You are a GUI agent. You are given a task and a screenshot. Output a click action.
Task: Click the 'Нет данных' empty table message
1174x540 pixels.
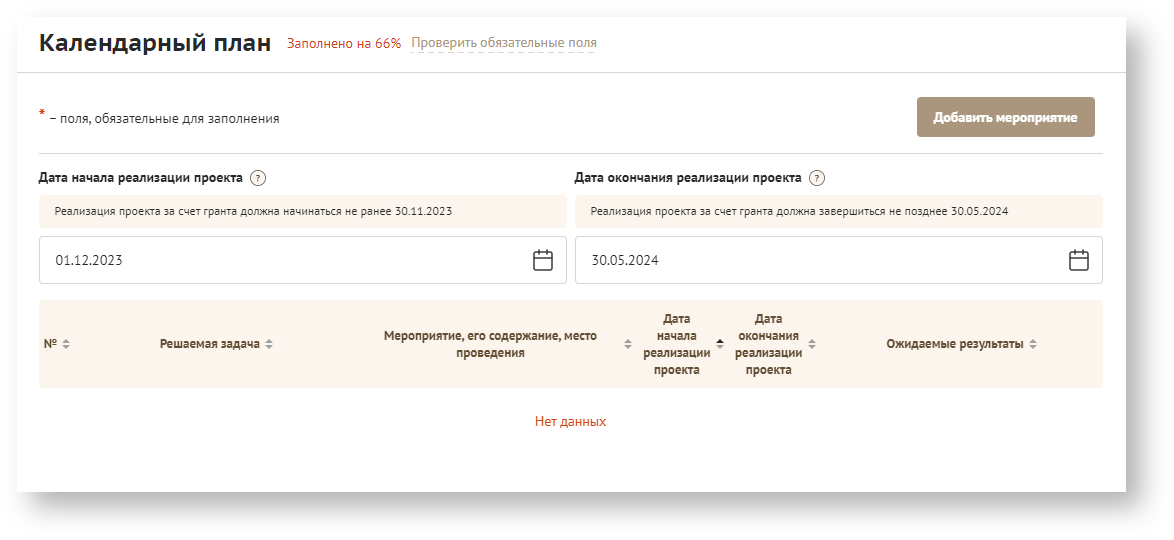[570, 422]
